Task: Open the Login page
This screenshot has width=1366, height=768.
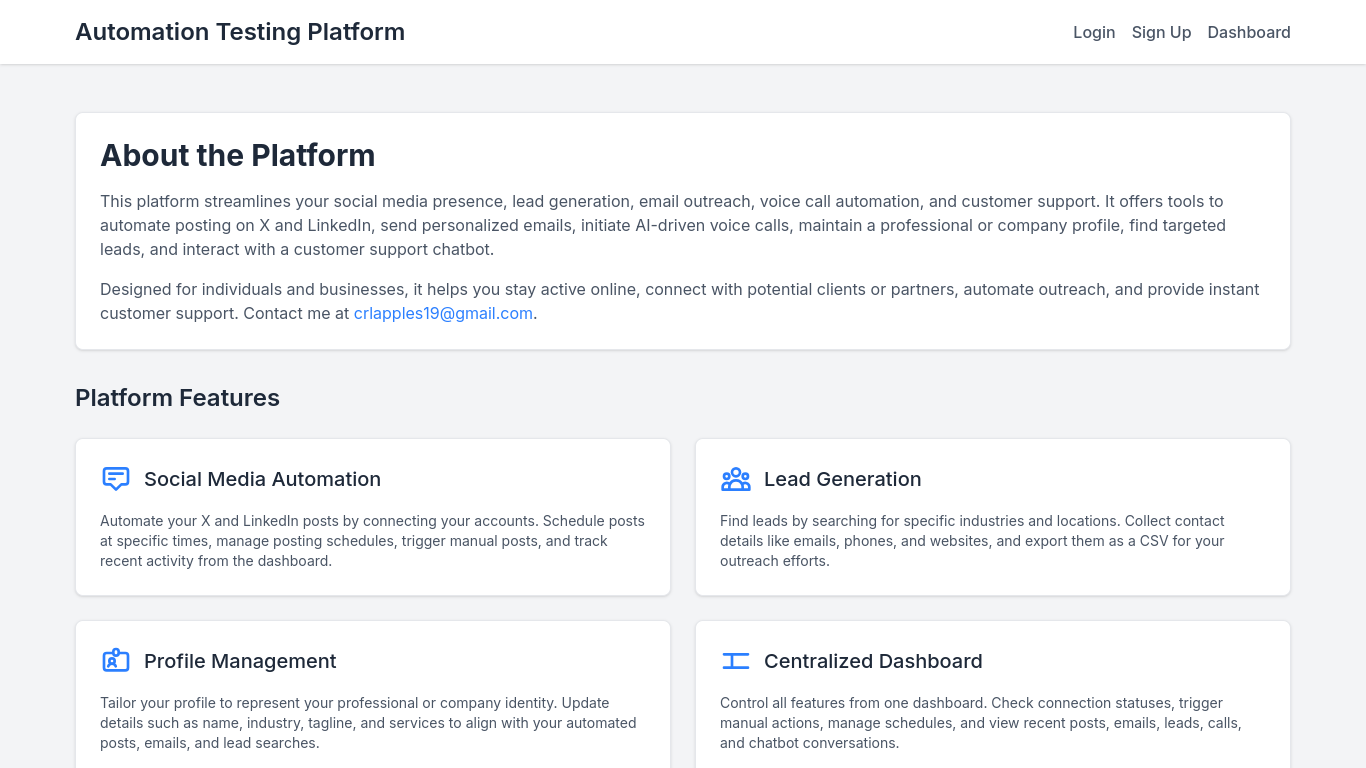Action: click(1094, 32)
